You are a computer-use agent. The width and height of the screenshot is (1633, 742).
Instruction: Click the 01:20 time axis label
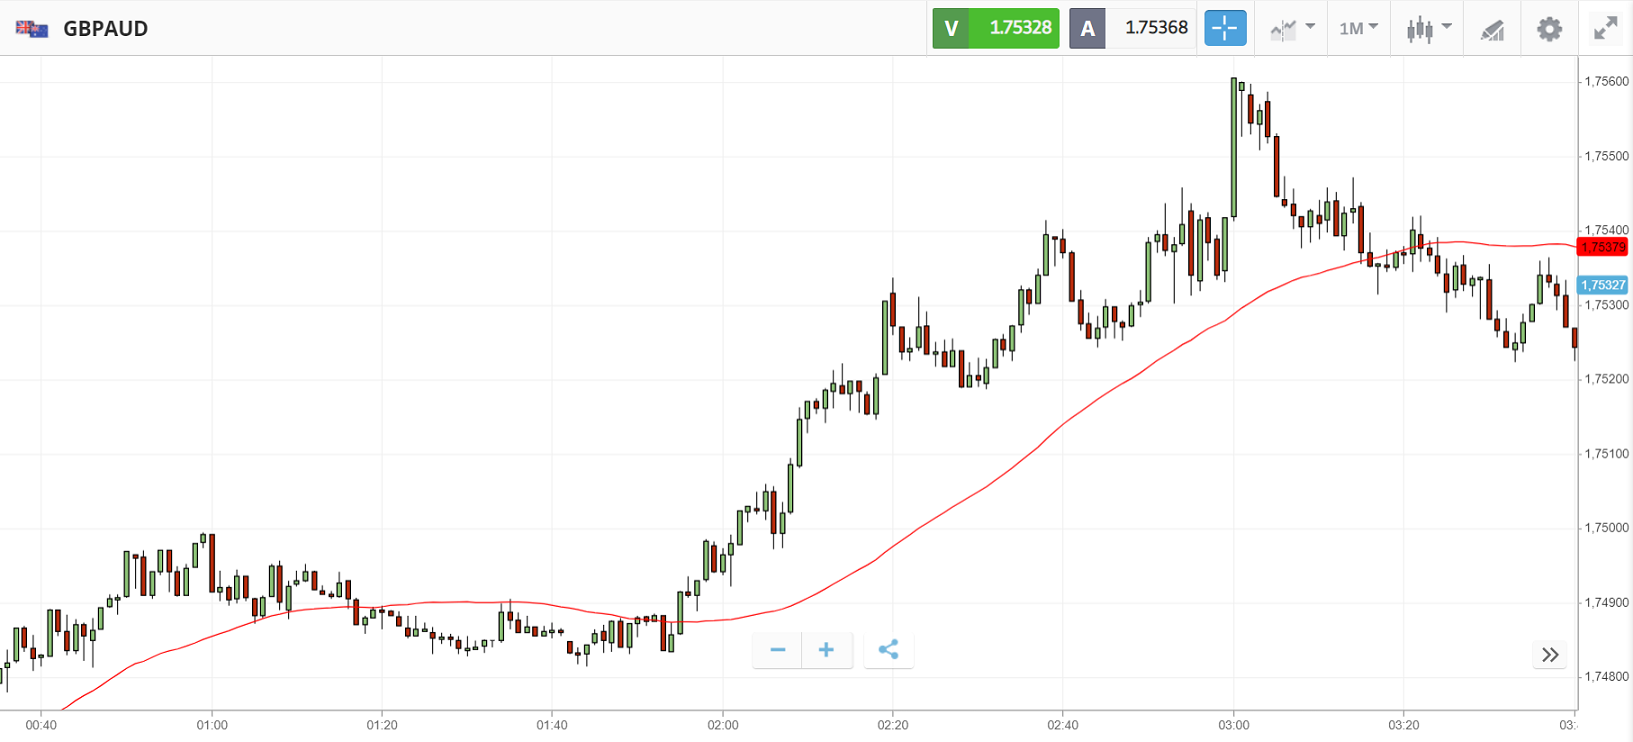(x=382, y=725)
